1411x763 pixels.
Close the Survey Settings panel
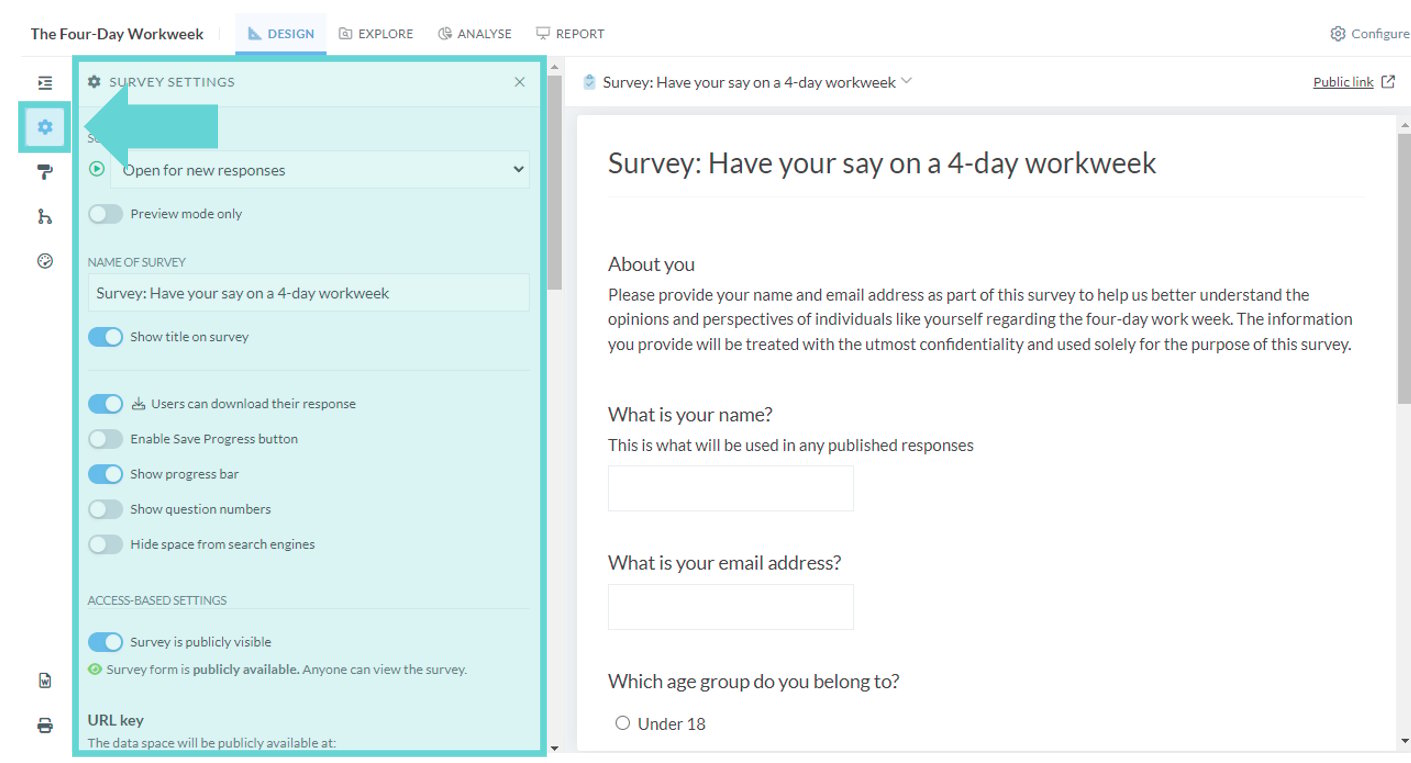(x=520, y=82)
